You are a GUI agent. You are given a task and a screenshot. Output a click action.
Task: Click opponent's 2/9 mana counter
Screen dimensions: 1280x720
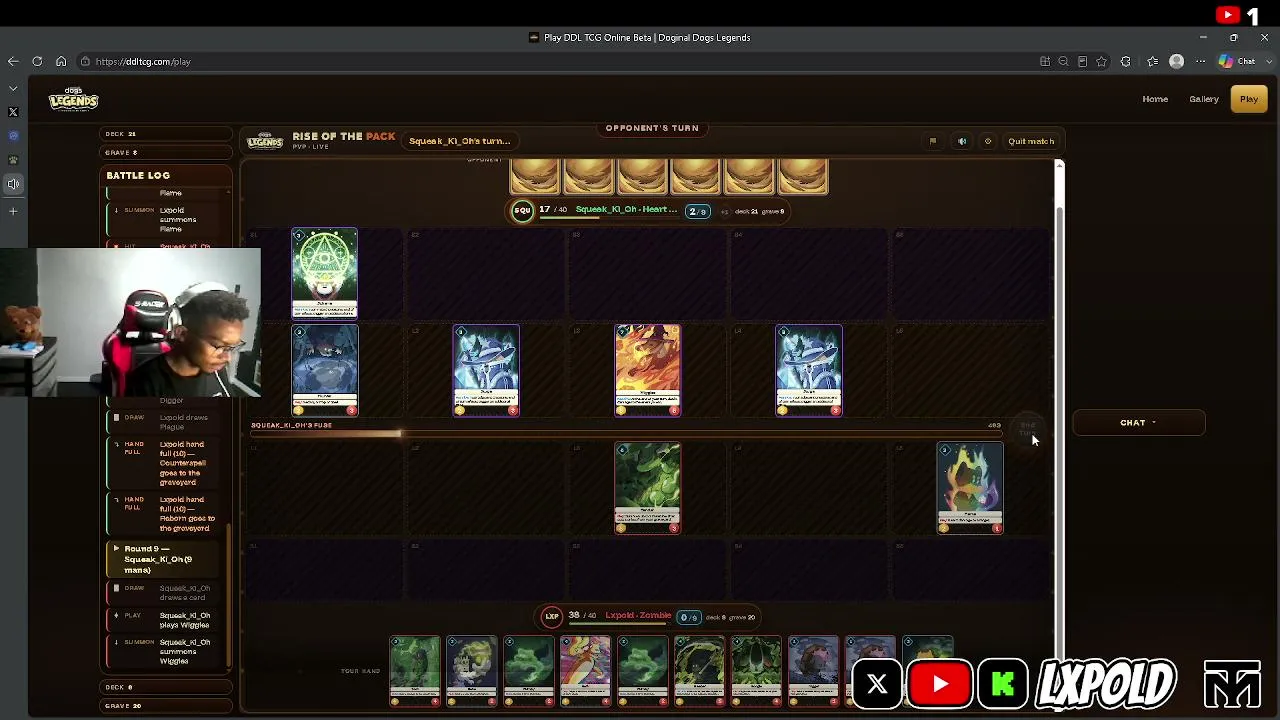[698, 211]
